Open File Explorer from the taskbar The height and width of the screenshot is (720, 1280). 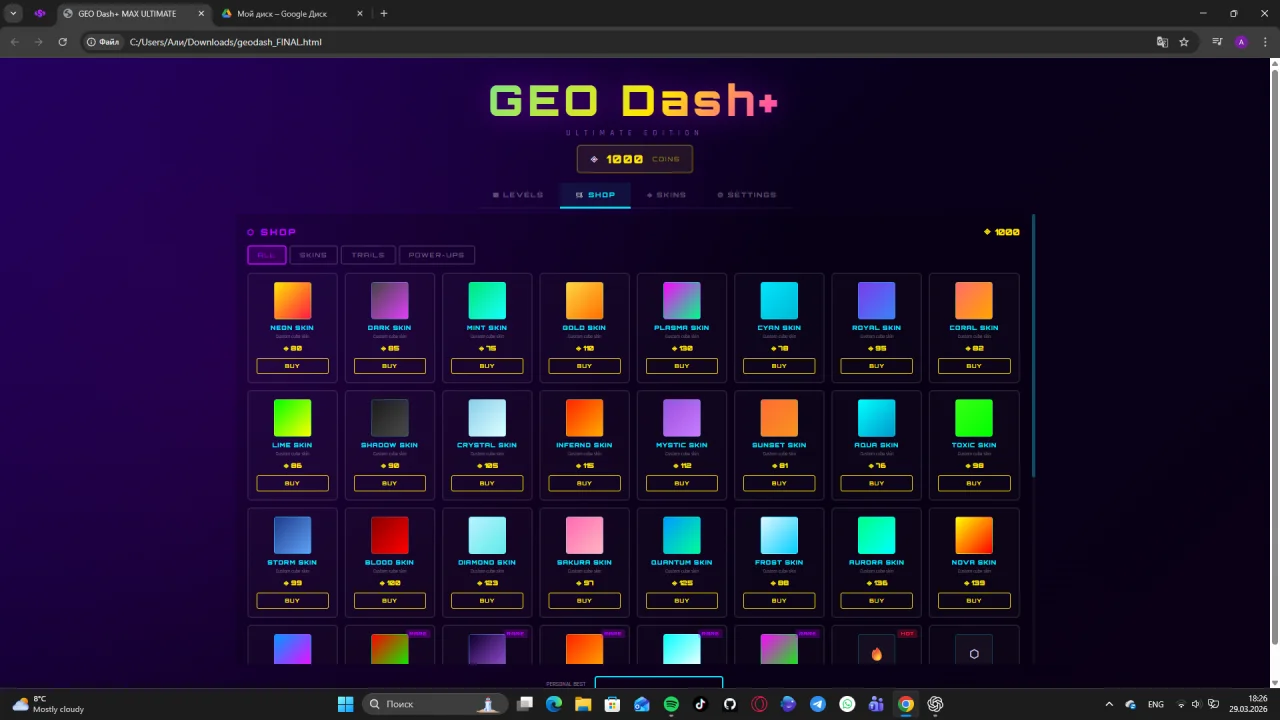(583, 704)
